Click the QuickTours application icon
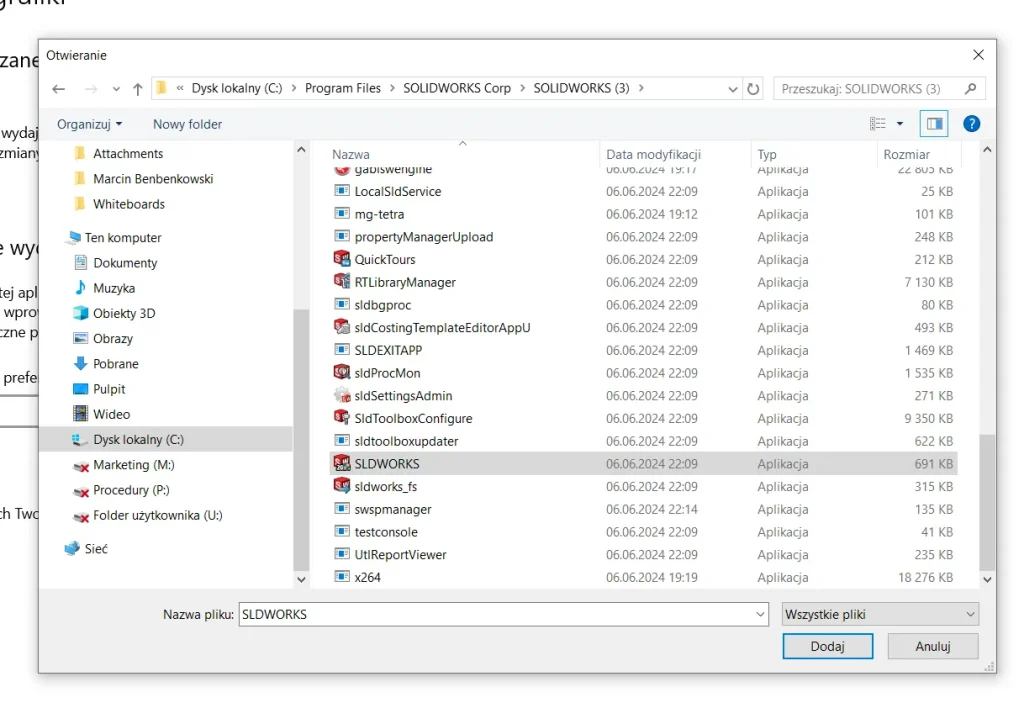The height and width of the screenshot is (703, 1024). click(342, 259)
